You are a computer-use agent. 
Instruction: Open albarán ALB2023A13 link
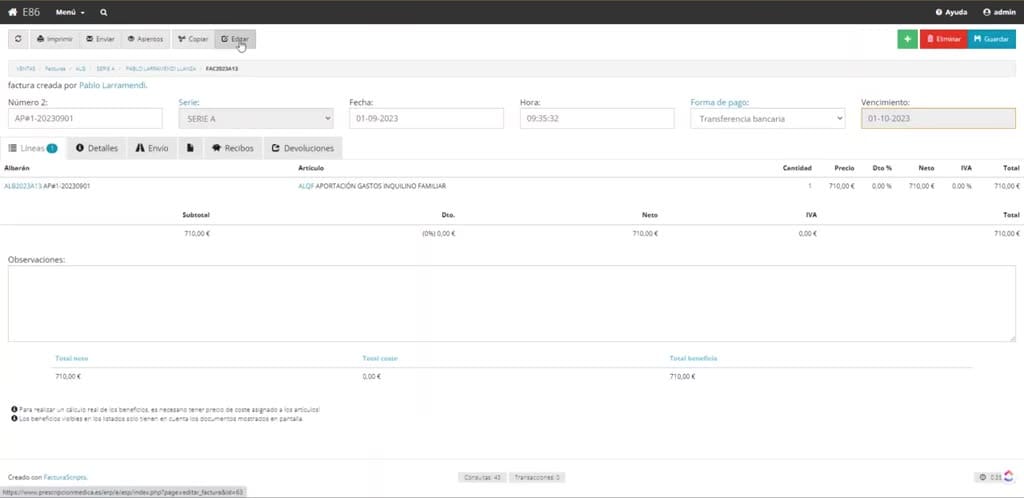pyautogui.click(x=23, y=186)
